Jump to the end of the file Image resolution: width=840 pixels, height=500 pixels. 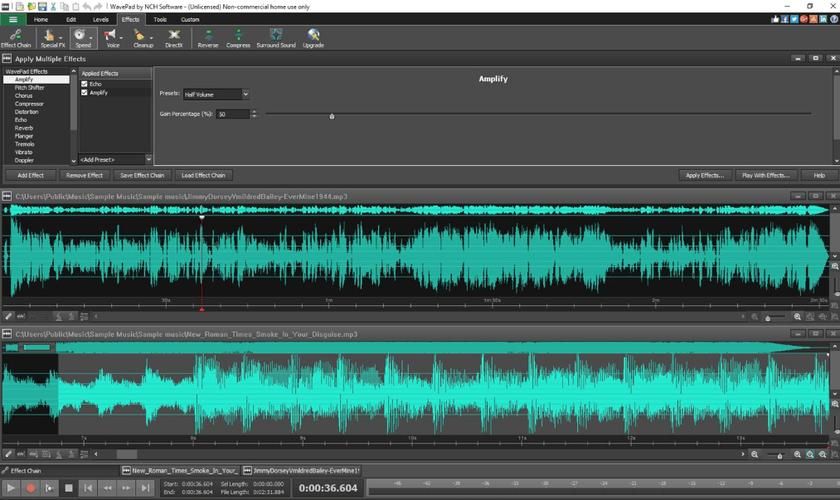pos(145,488)
